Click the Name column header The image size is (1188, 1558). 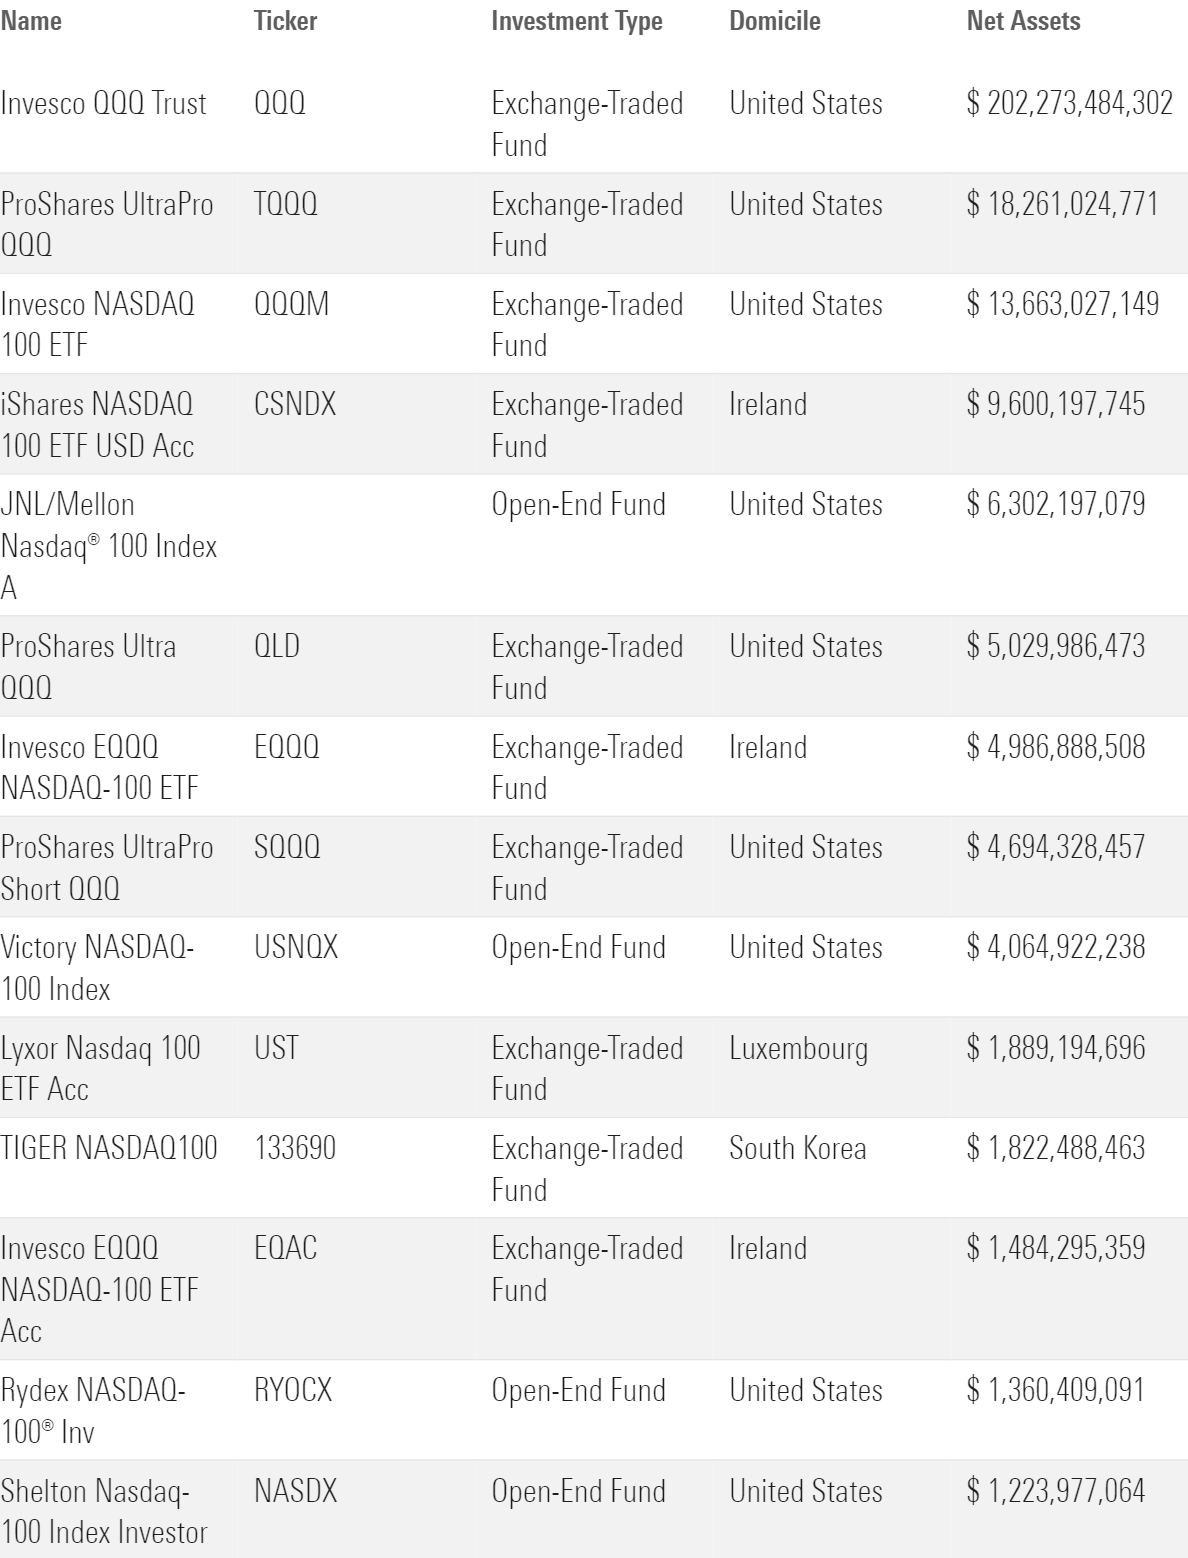(31, 21)
